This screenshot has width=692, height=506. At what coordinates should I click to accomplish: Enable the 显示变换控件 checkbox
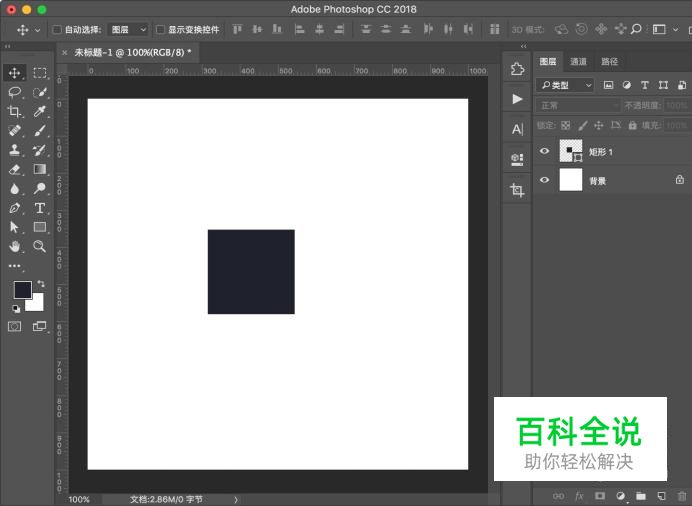[160, 30]
